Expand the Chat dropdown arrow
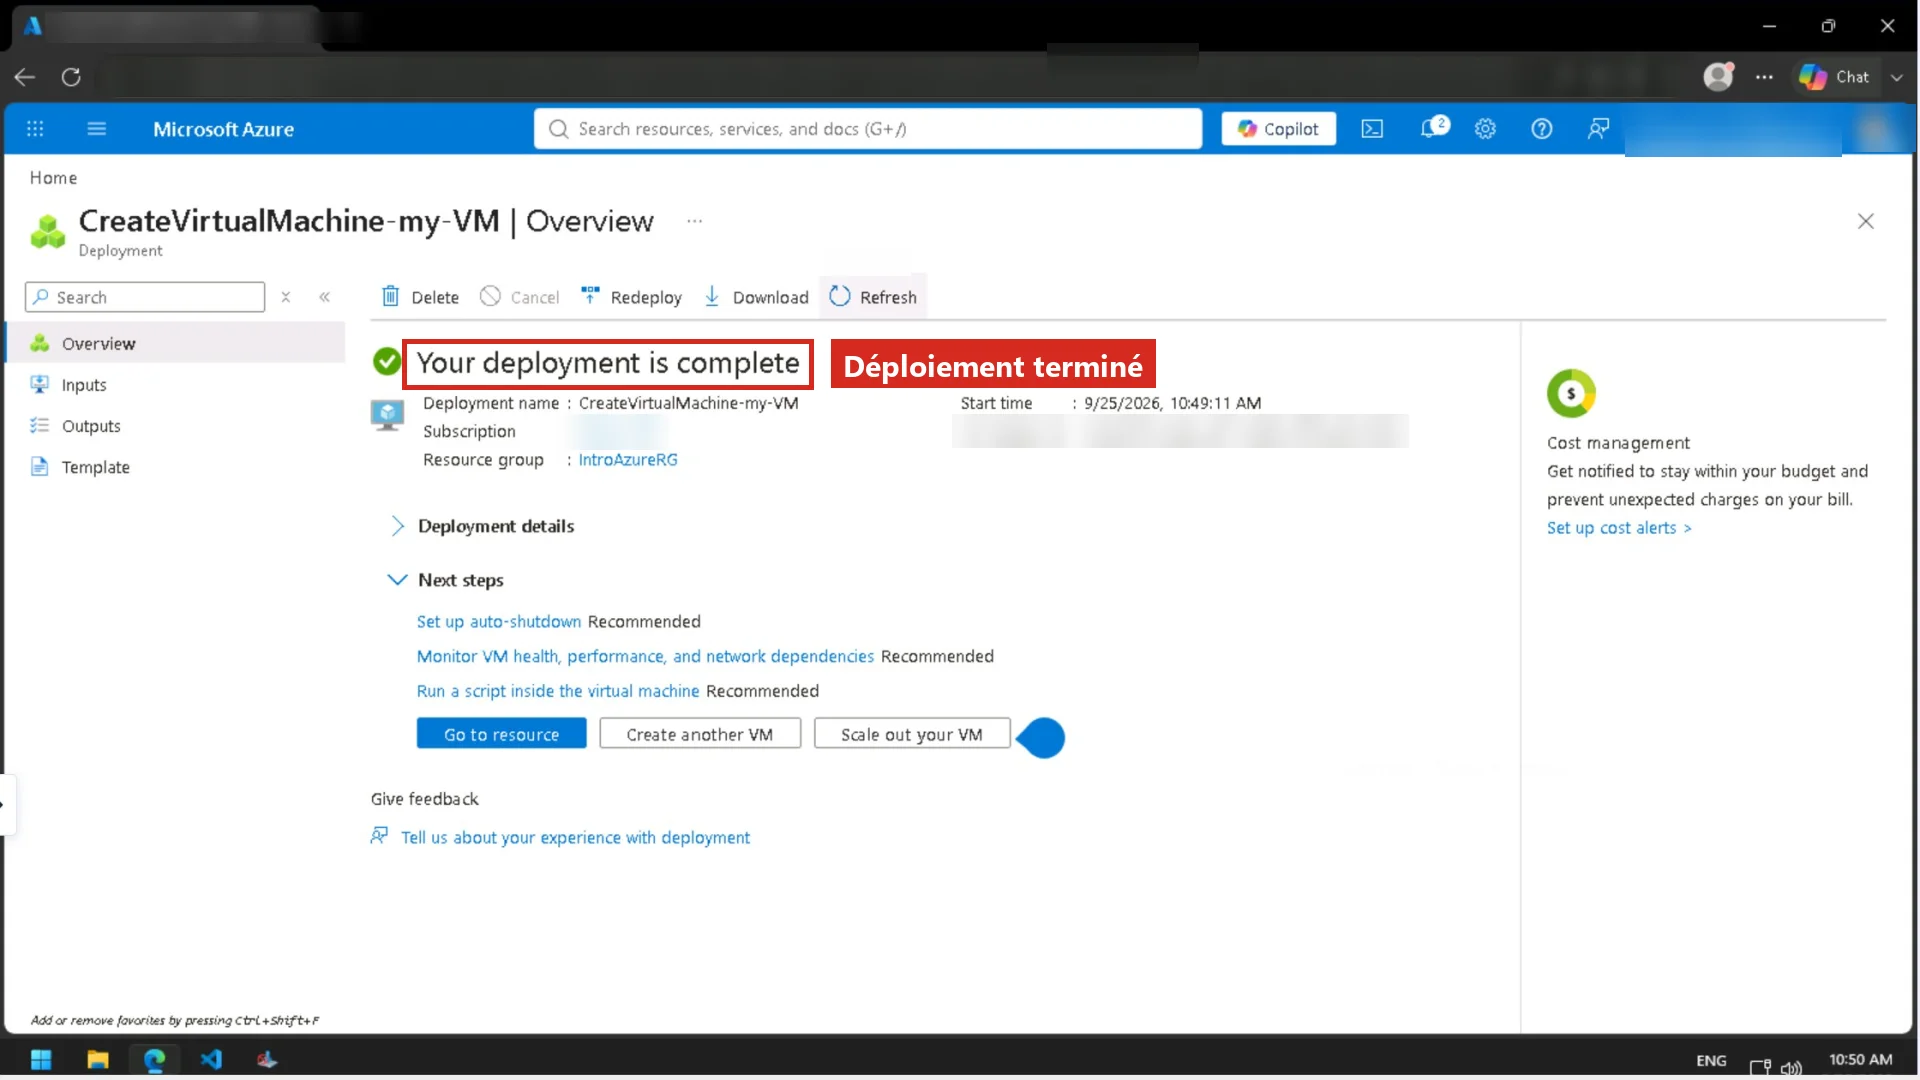1920x1080 pixels. 1897,77
